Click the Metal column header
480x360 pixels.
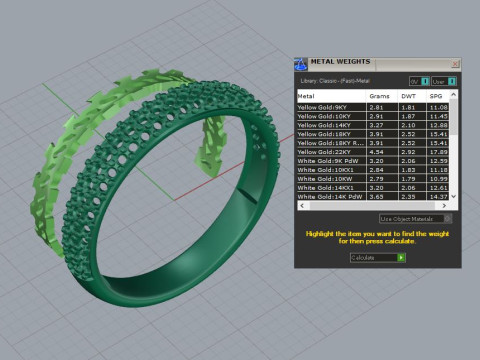coord(331,96)
